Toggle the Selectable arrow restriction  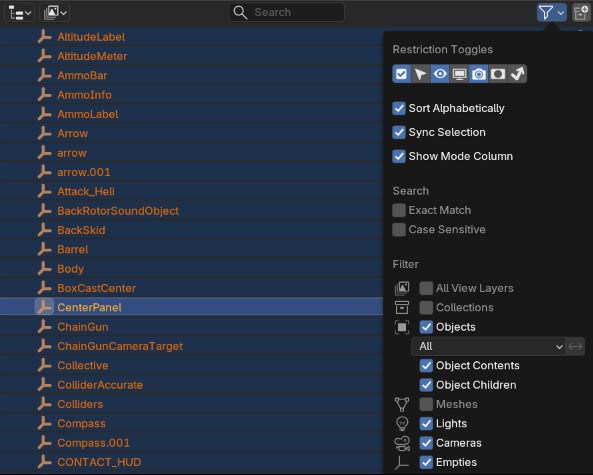point(421,74)
